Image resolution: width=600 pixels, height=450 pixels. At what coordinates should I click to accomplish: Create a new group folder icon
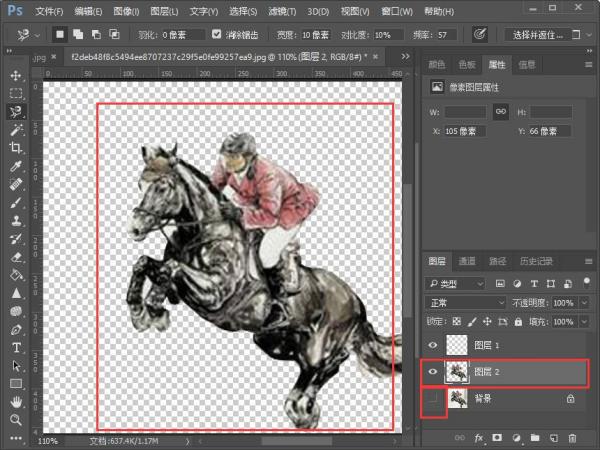[535, 438]
